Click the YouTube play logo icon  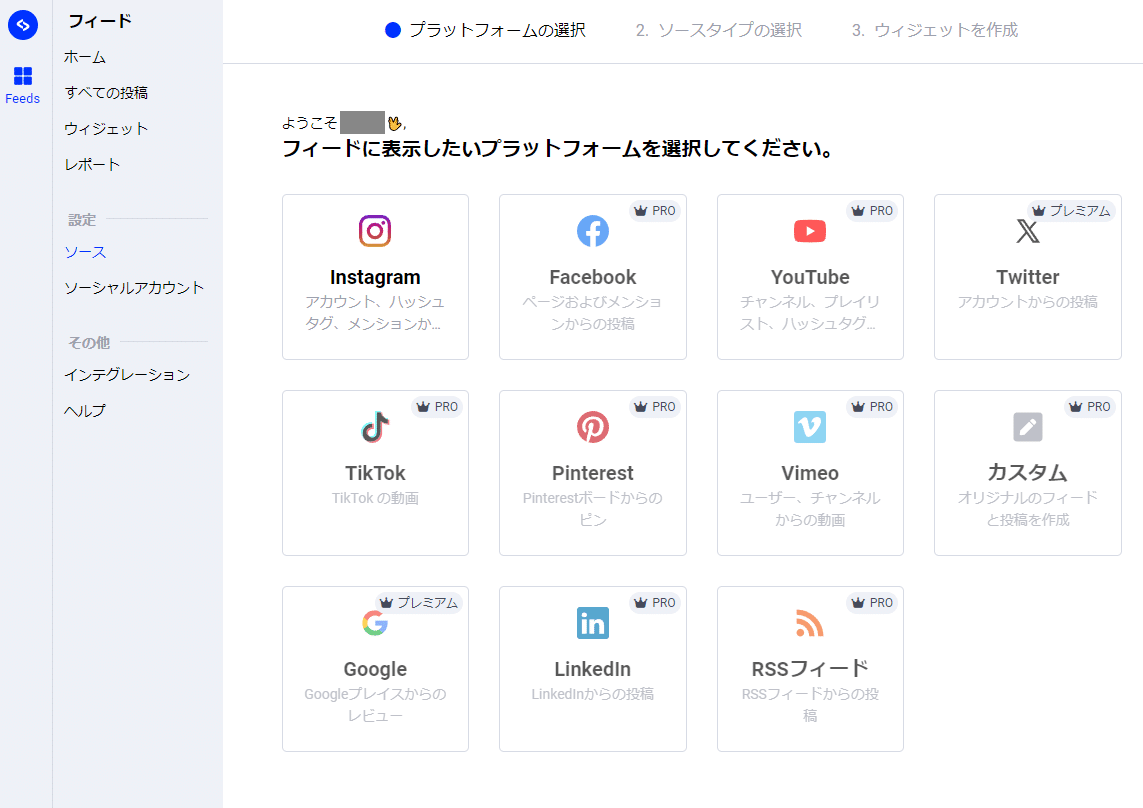(x=810, y=231)
